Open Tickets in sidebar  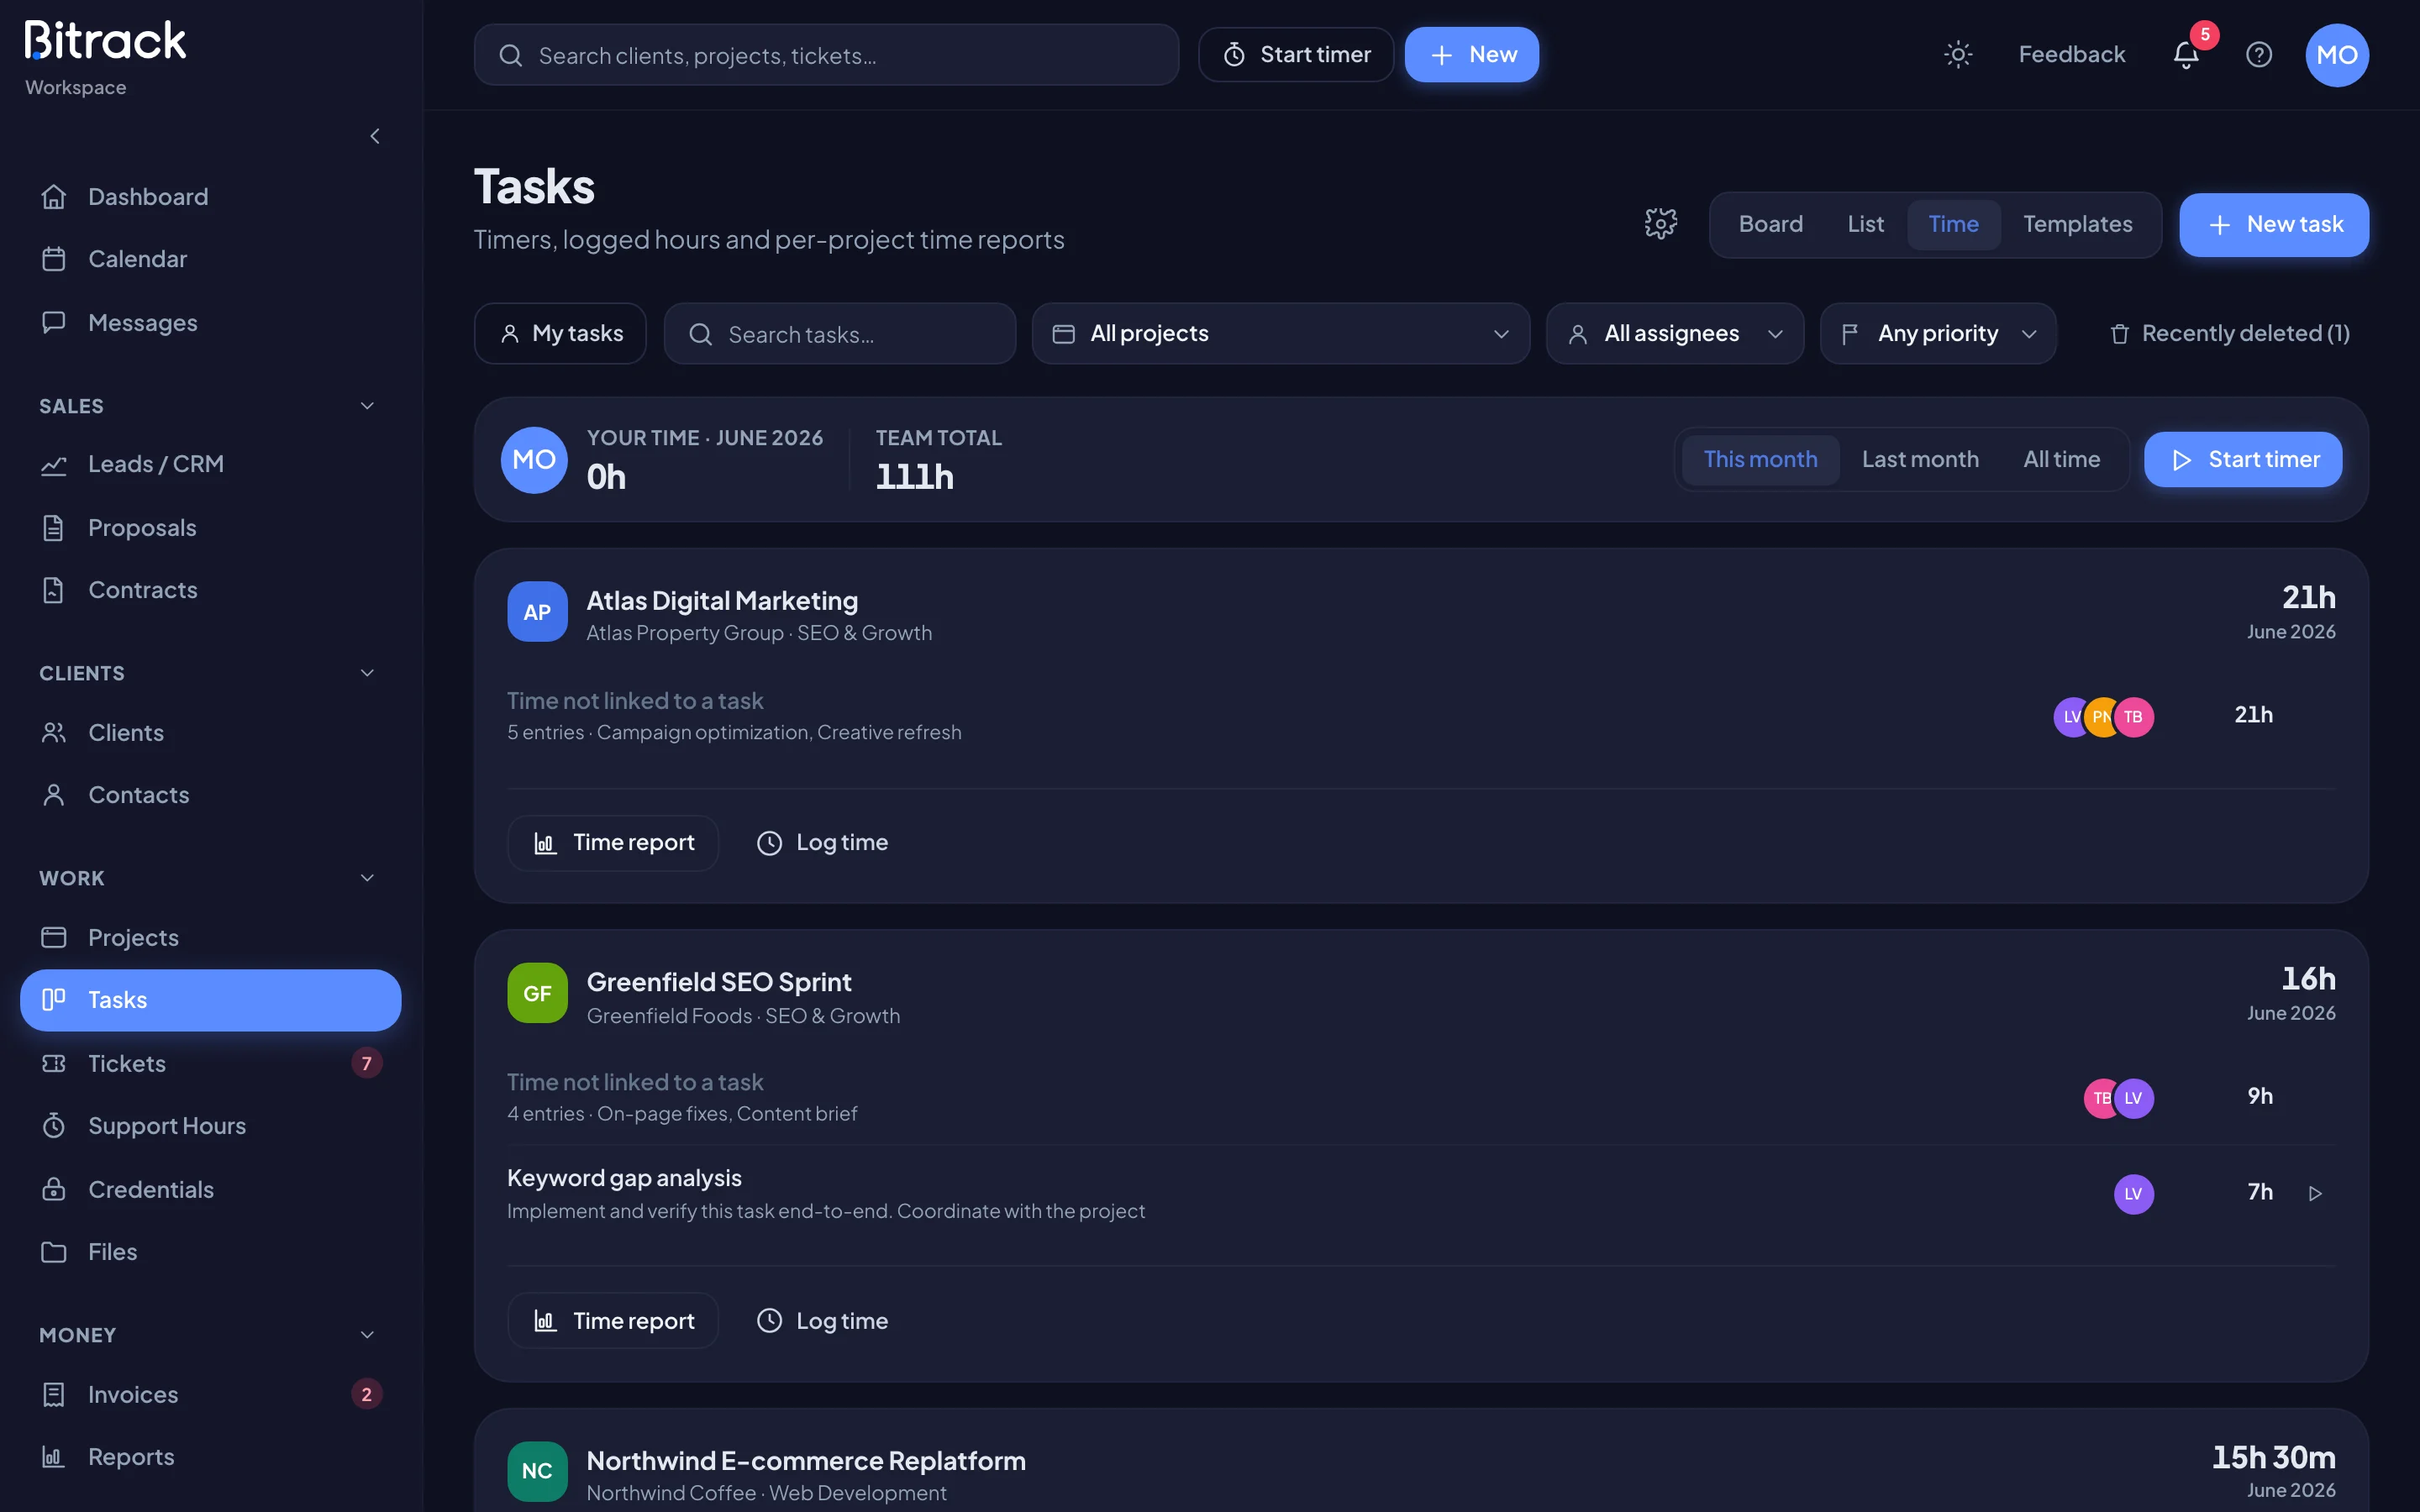(211, 1063)
